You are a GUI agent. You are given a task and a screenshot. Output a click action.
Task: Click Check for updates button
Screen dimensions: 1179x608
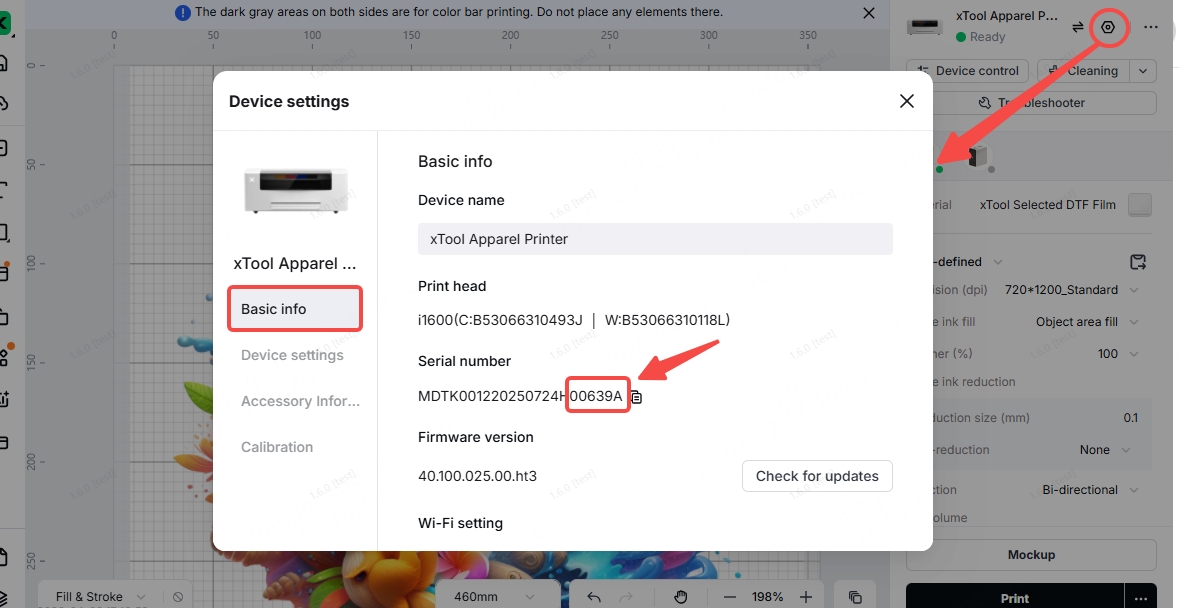click(817, 476)
